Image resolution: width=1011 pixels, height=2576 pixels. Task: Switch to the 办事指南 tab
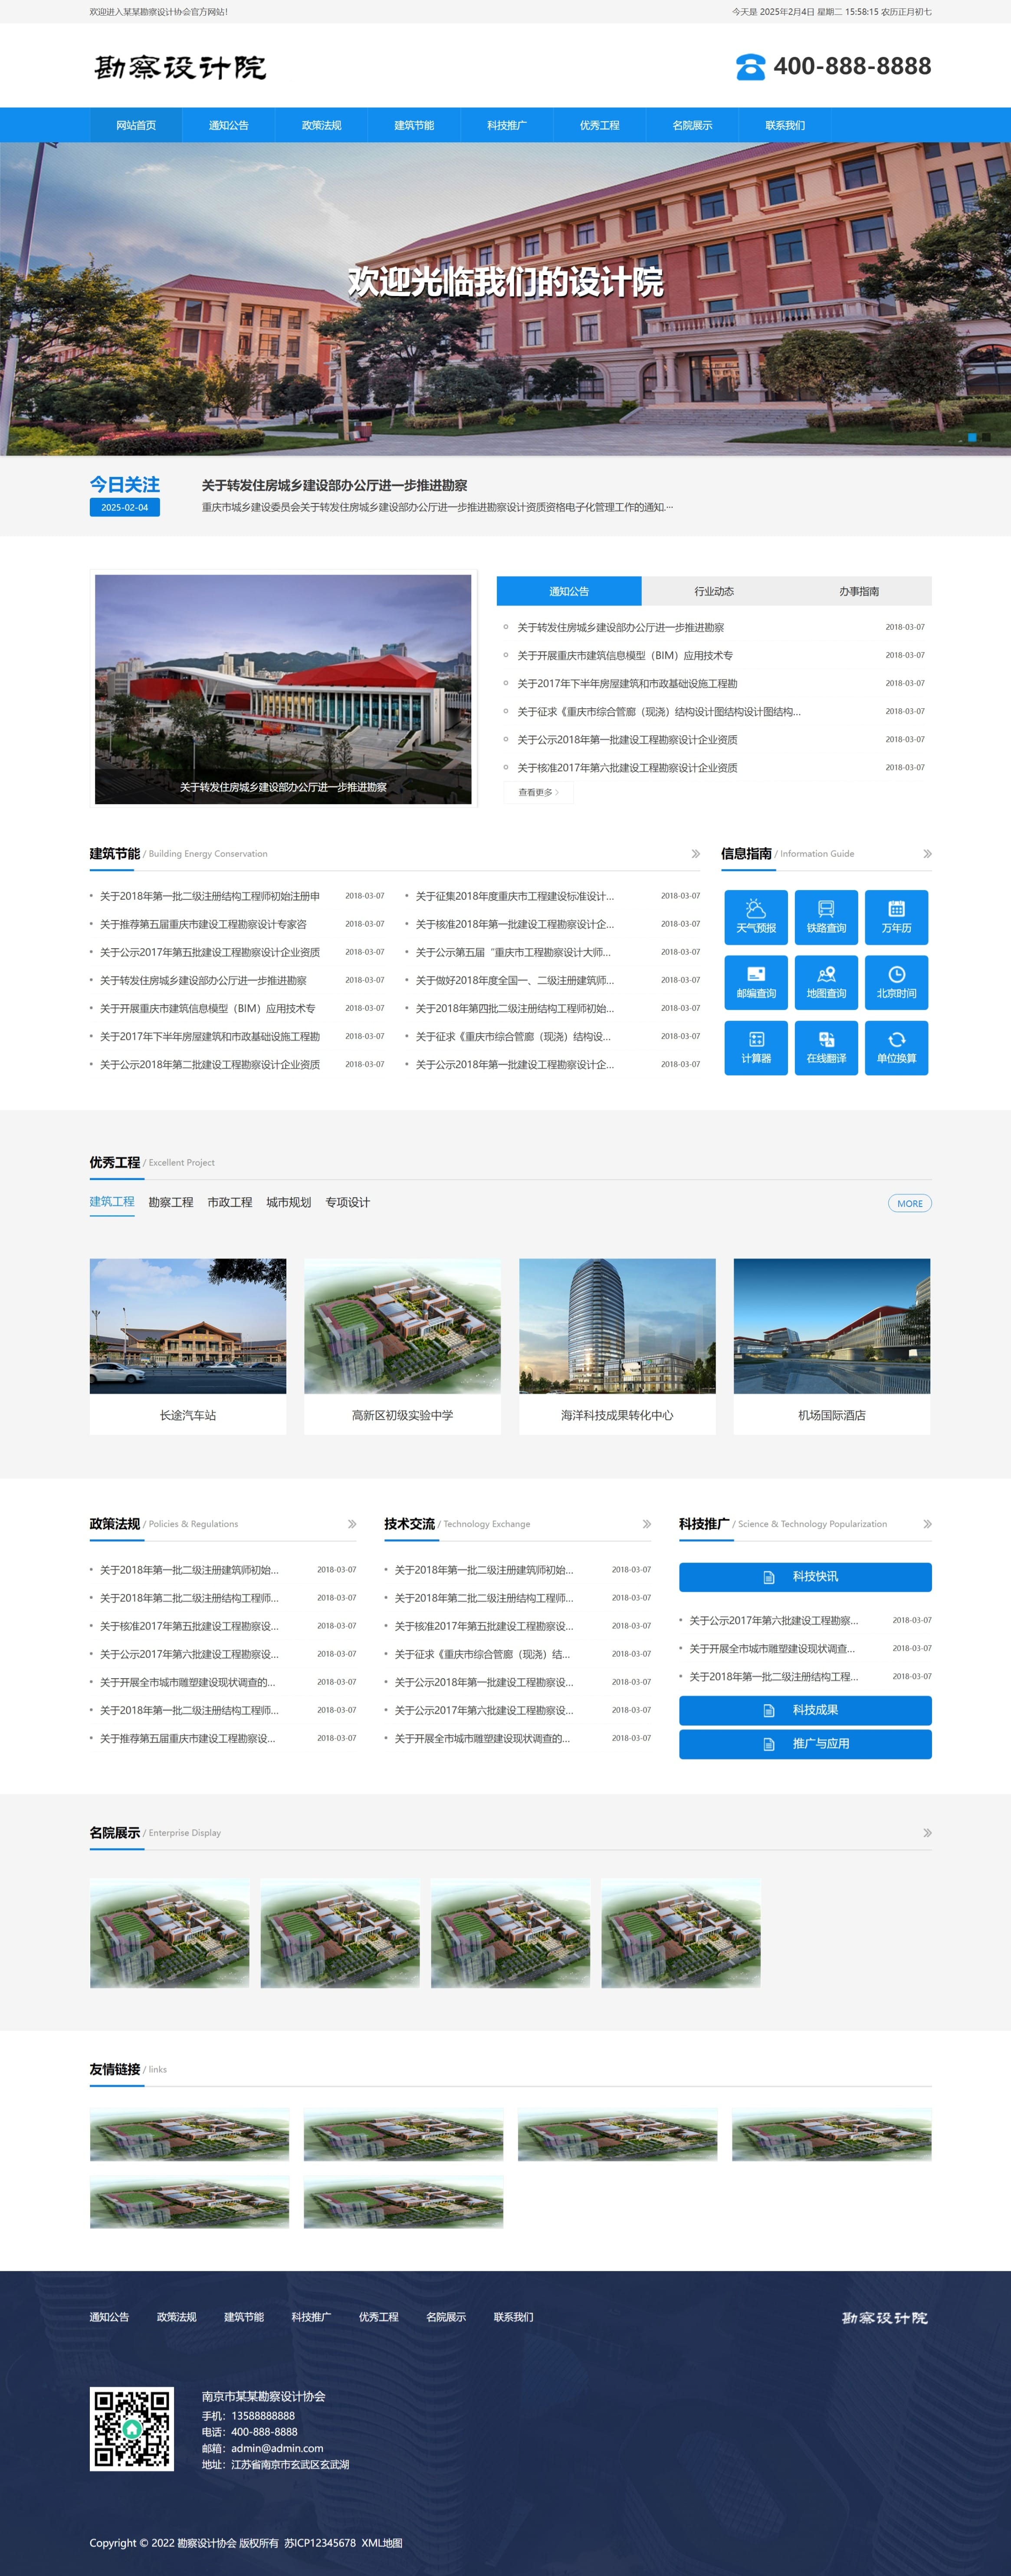tap(859, 591)
